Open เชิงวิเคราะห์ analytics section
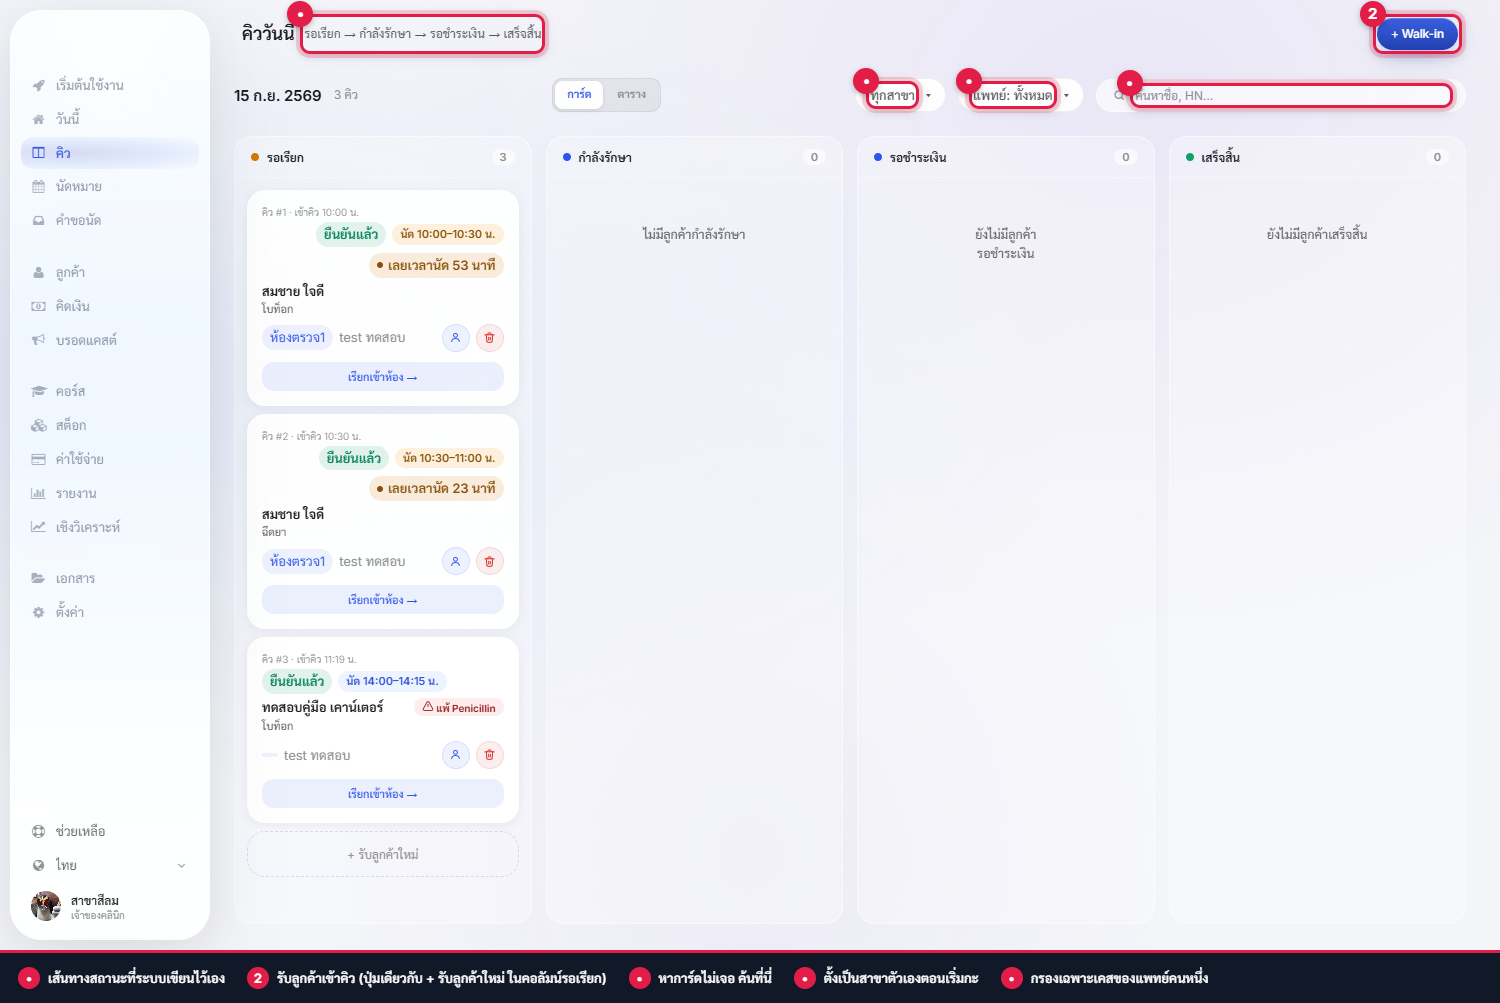The image size is (1500, 1003). (x=110, y=527)
